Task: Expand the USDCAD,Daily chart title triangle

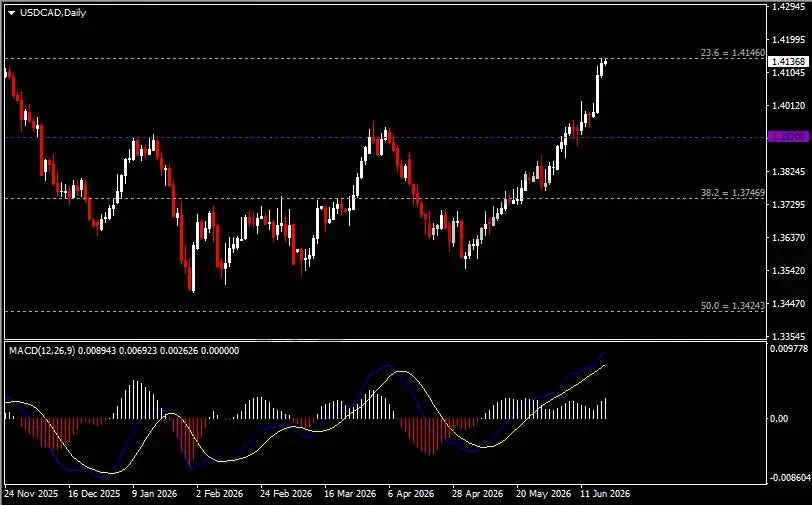Action: (x=11, y=13)
